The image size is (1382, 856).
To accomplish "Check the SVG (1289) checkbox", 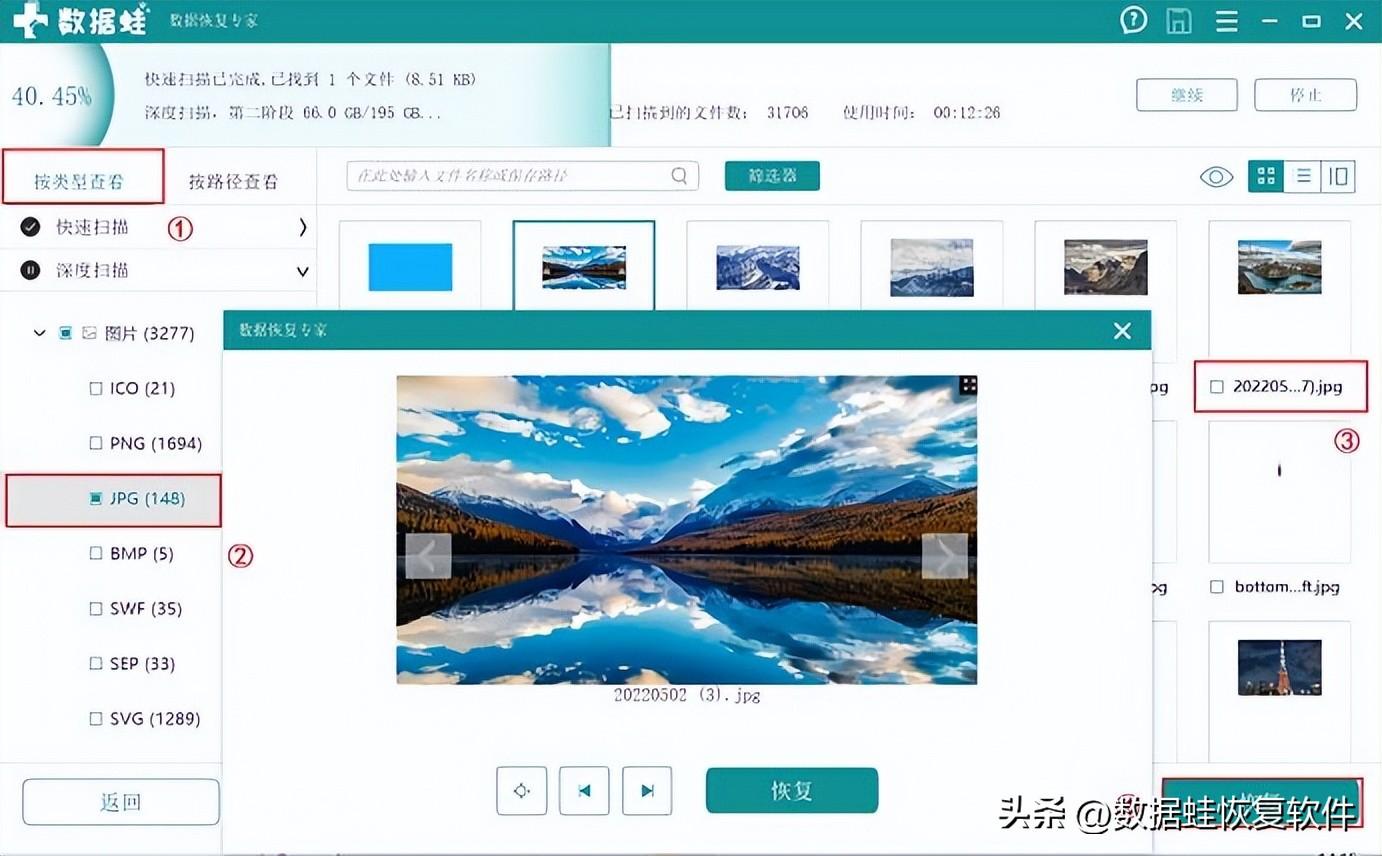I will 96,718.
